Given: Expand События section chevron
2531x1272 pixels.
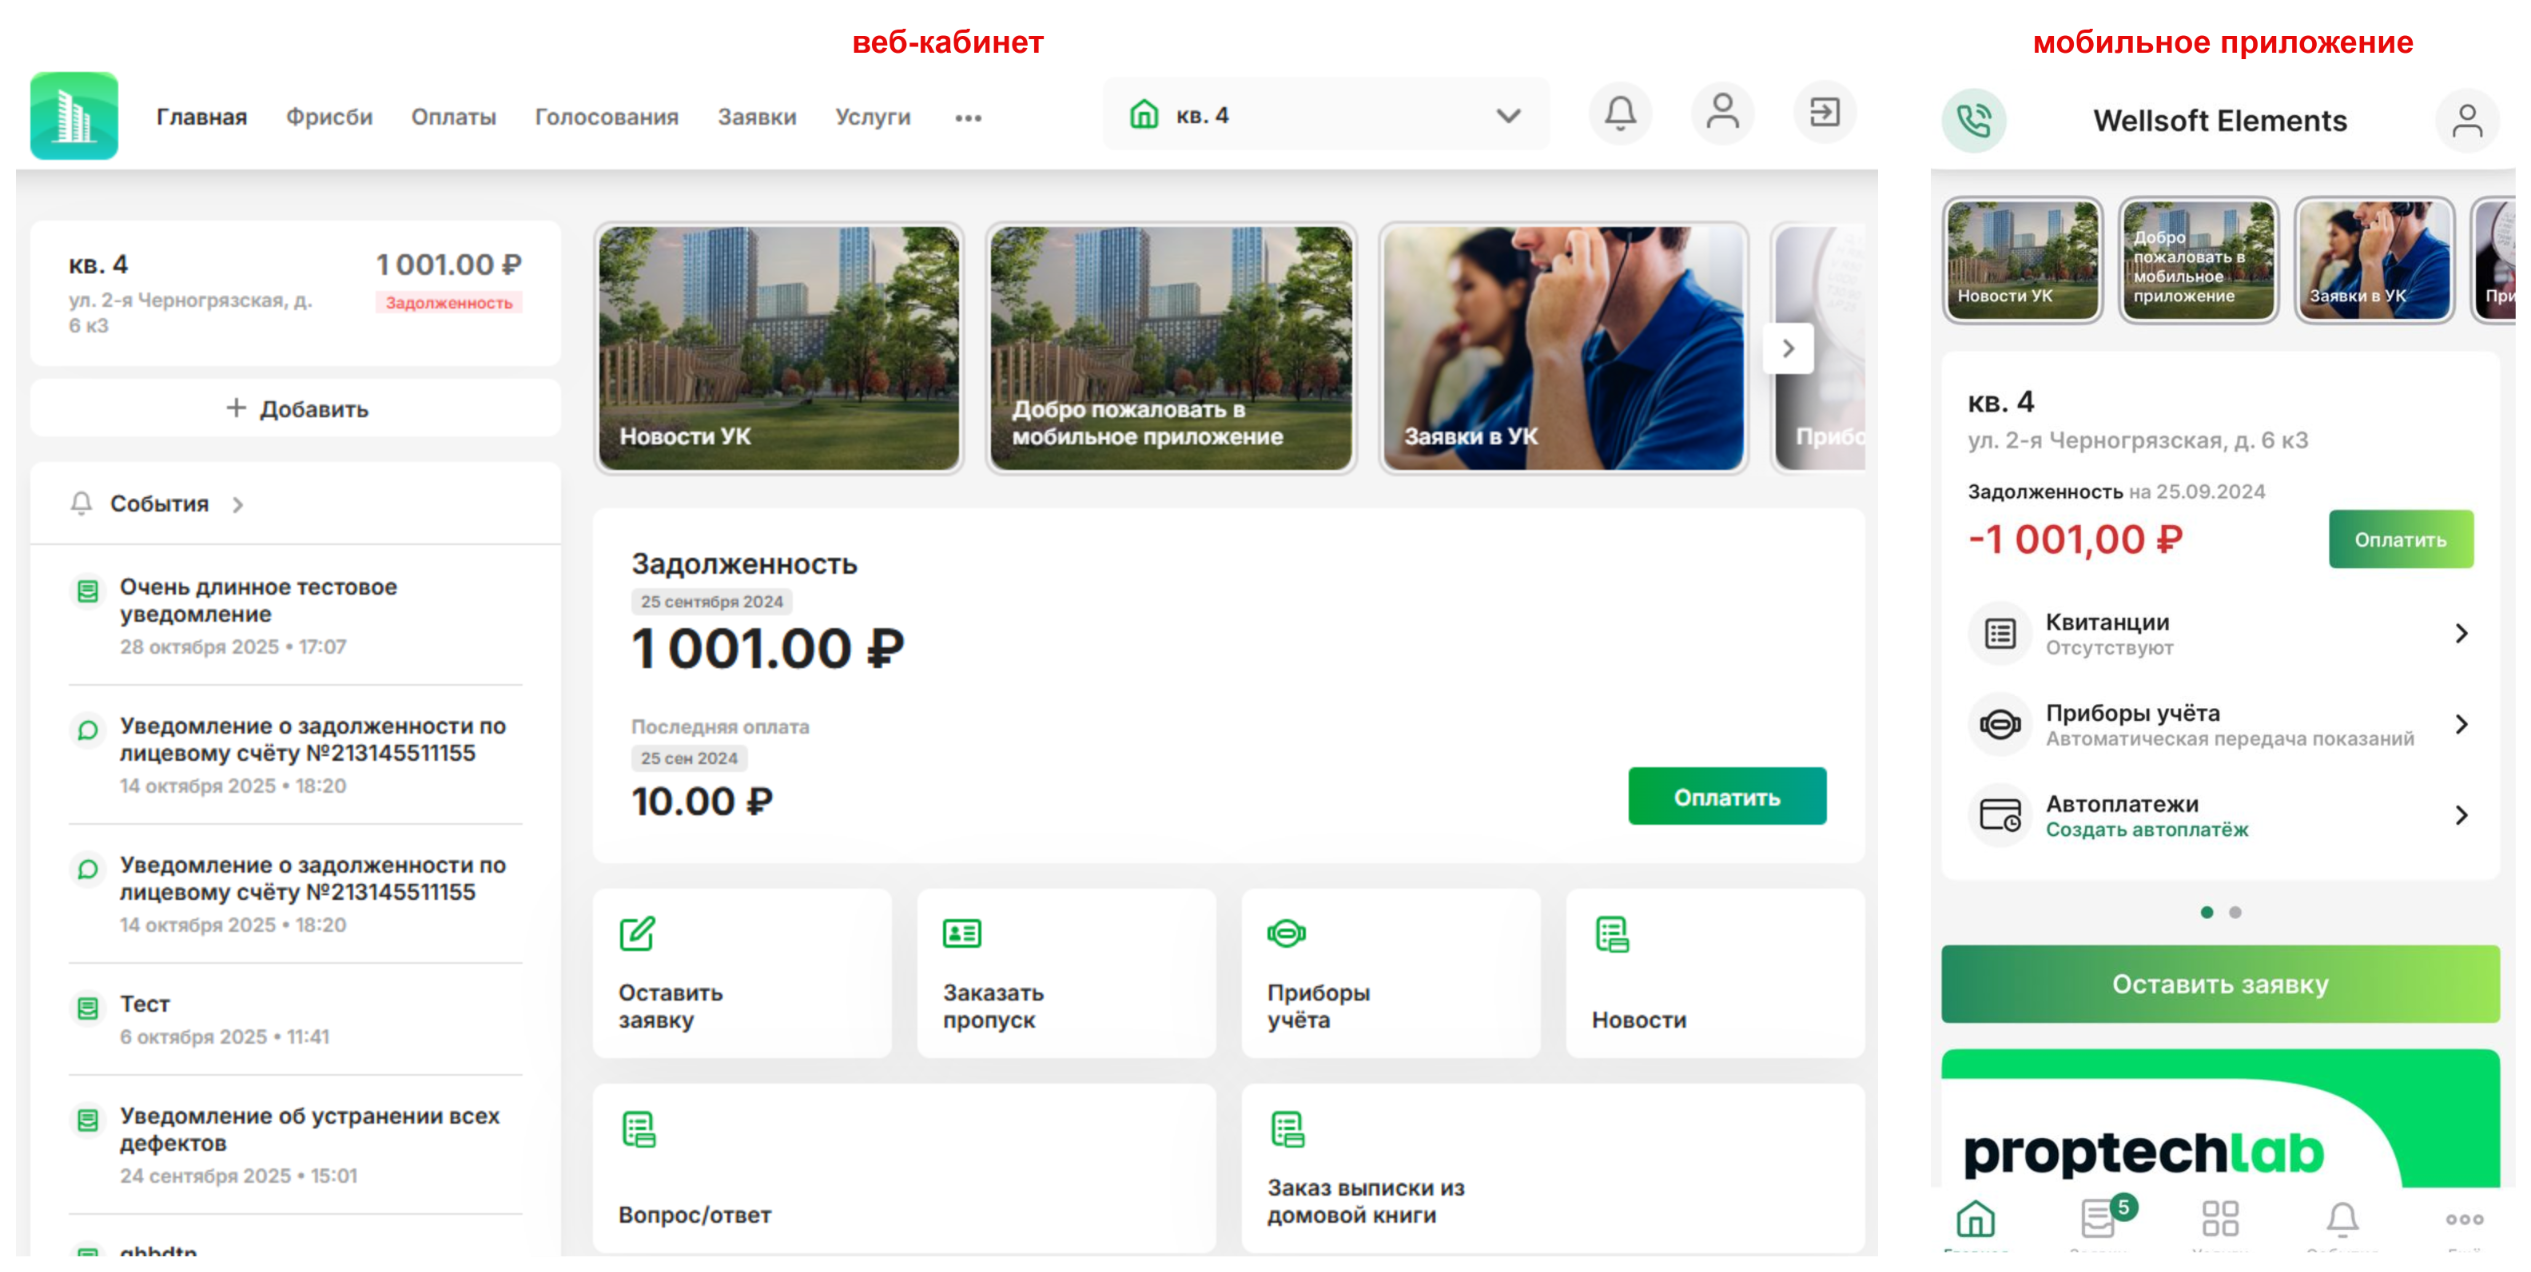Looking at the screenshot, I should 238,505.
